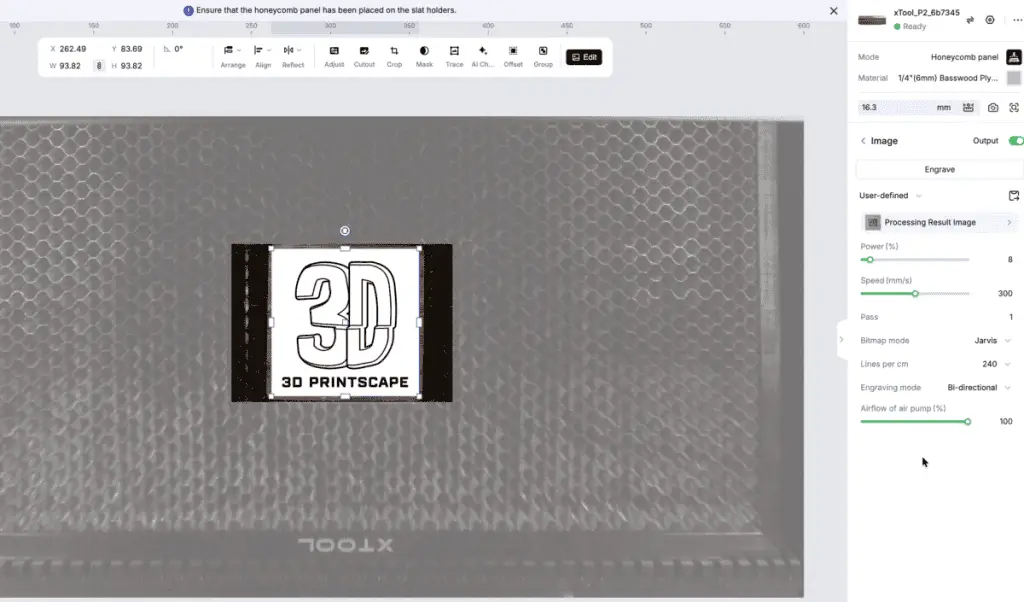The image size is (1024, 602).
Task: Click the material gray swatch
Action: point(1014,78)
